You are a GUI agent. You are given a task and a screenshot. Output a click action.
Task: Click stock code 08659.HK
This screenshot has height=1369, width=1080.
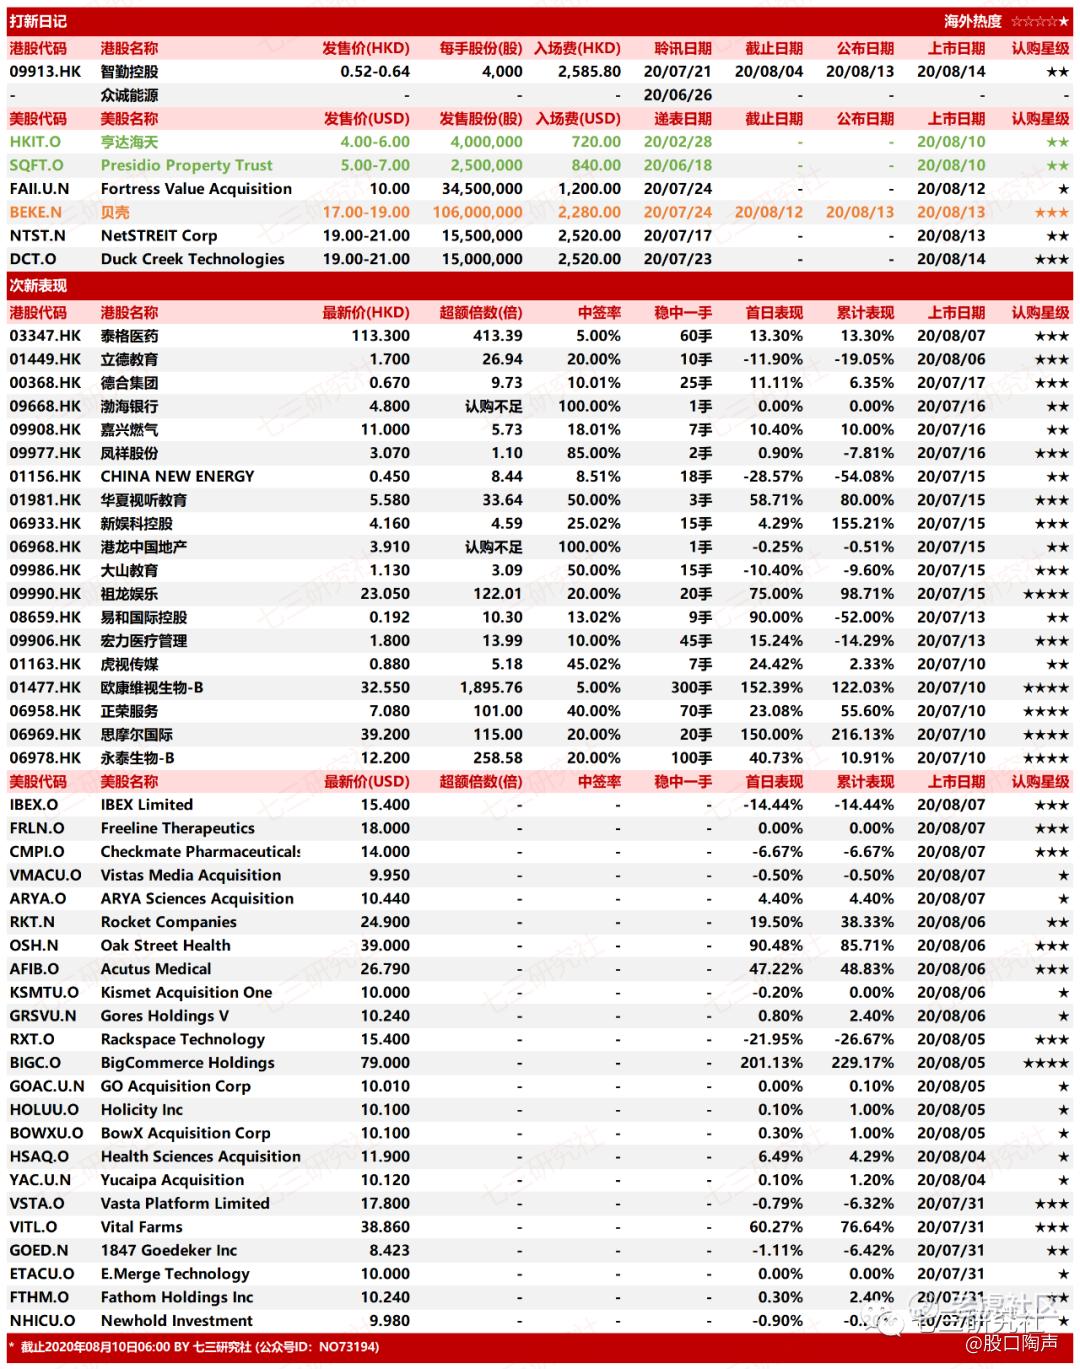tap(45, 618)
